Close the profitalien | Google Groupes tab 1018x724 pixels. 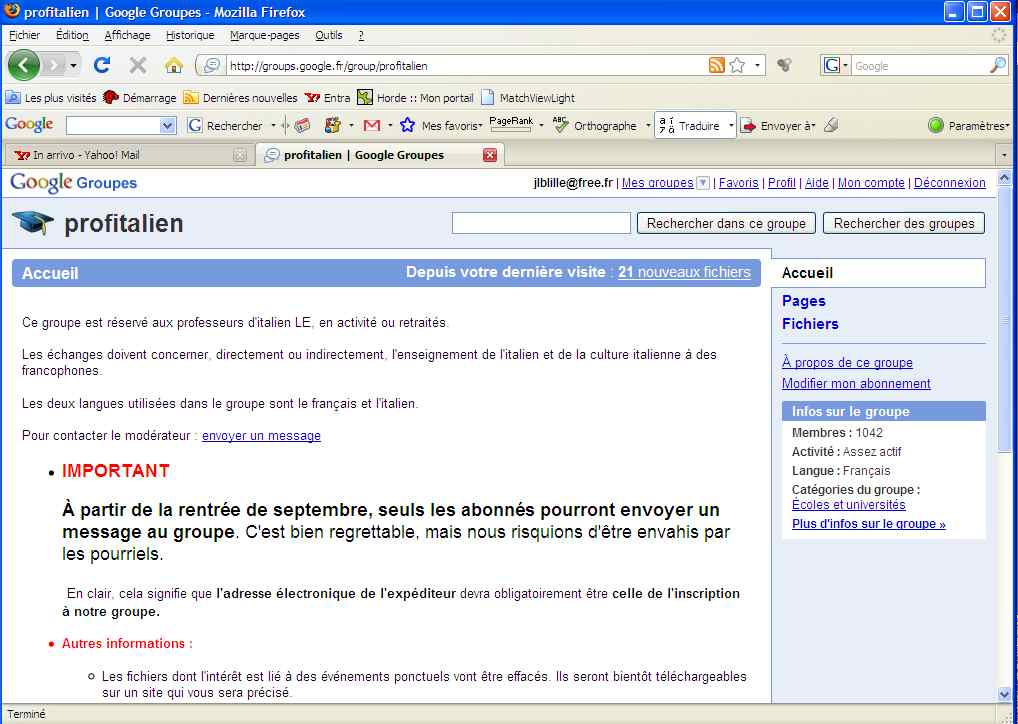pyautogui.click(x=490, y=155)
